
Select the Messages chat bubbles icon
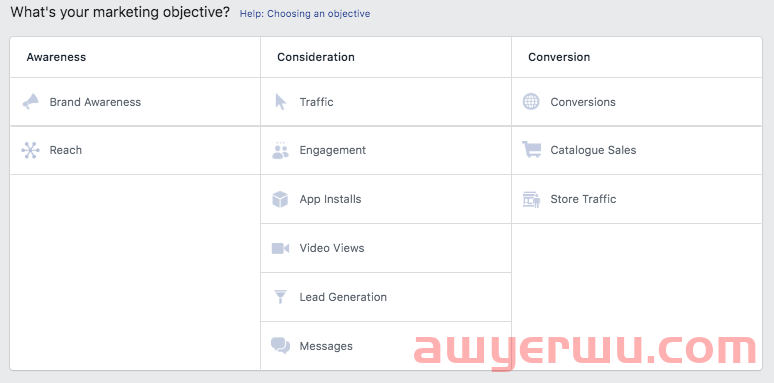[280, 345]
